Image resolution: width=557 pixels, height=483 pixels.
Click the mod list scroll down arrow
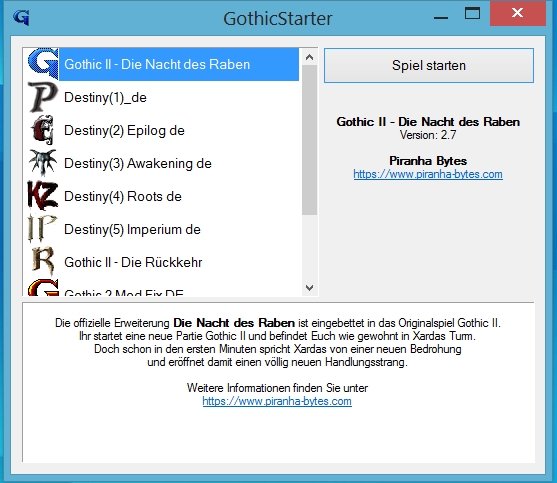tap(309, 287)
